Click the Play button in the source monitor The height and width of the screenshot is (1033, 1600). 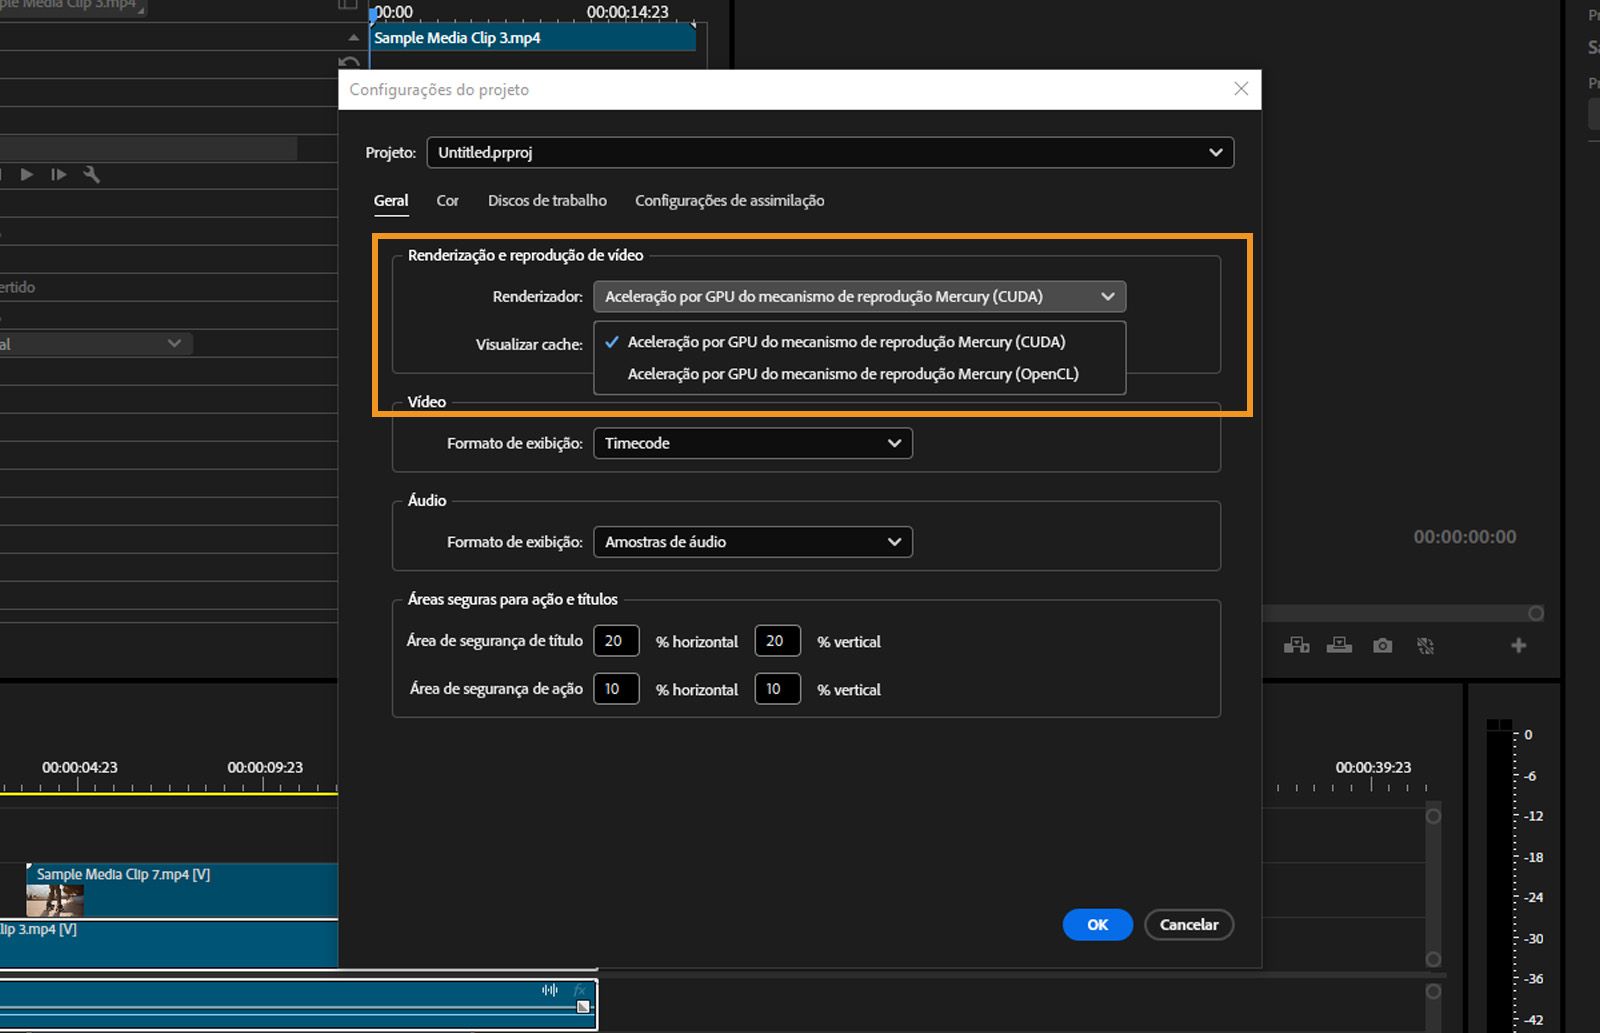[26, 174]
